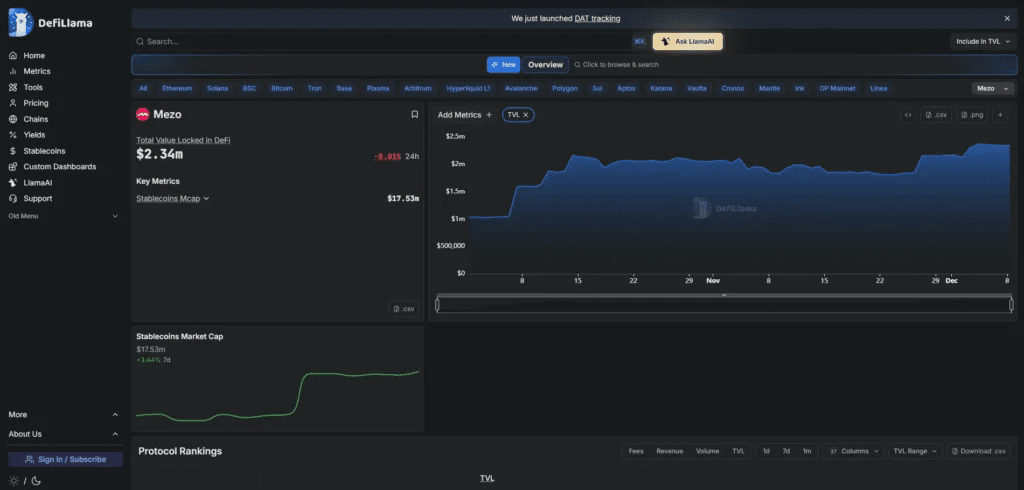Add chart to dashboard with plus icon
This screenshot has height=490, width=1024.
pos(1000,115)
